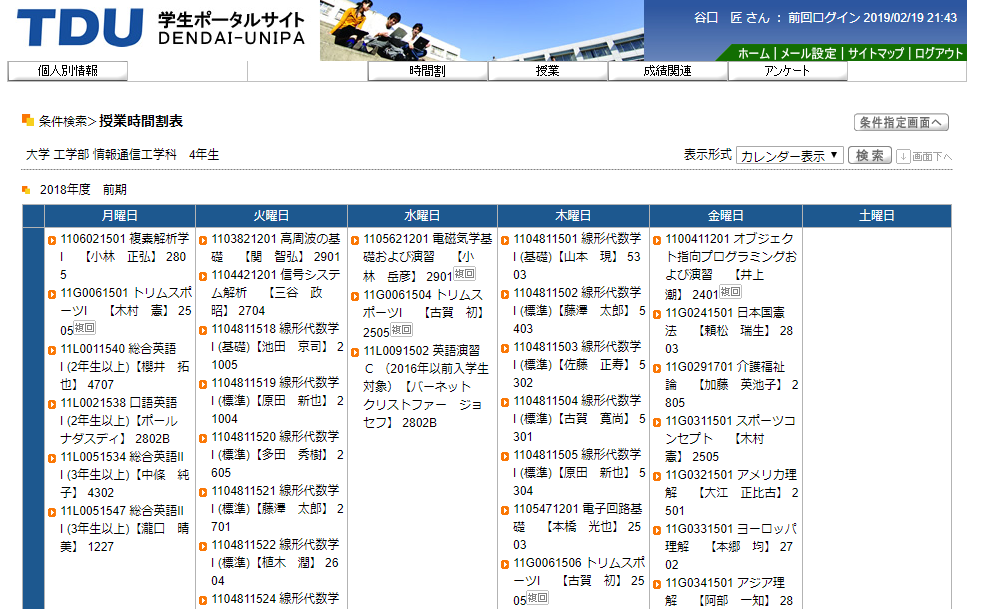This screenshot has height=609, width=981.
Task: Click the orange bullet beside course 11L0051547
Action: click(52, 513)
